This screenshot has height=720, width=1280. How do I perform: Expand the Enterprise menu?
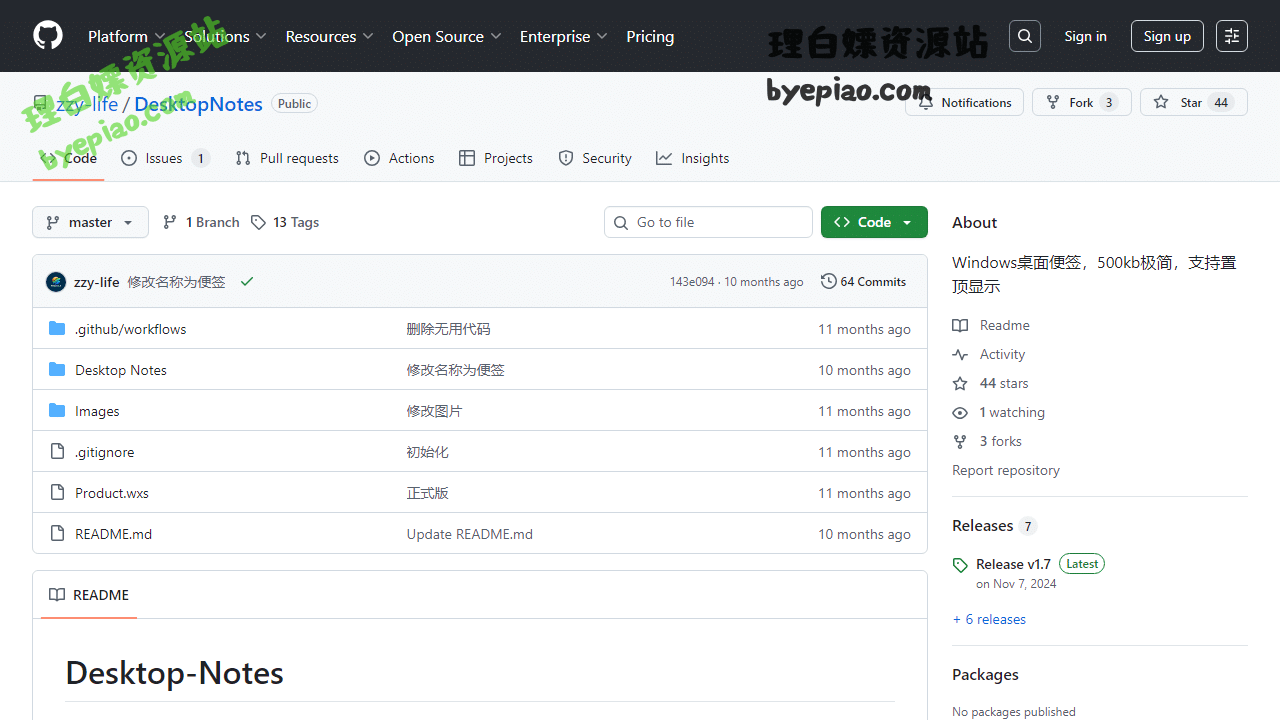tap(563, 36)
